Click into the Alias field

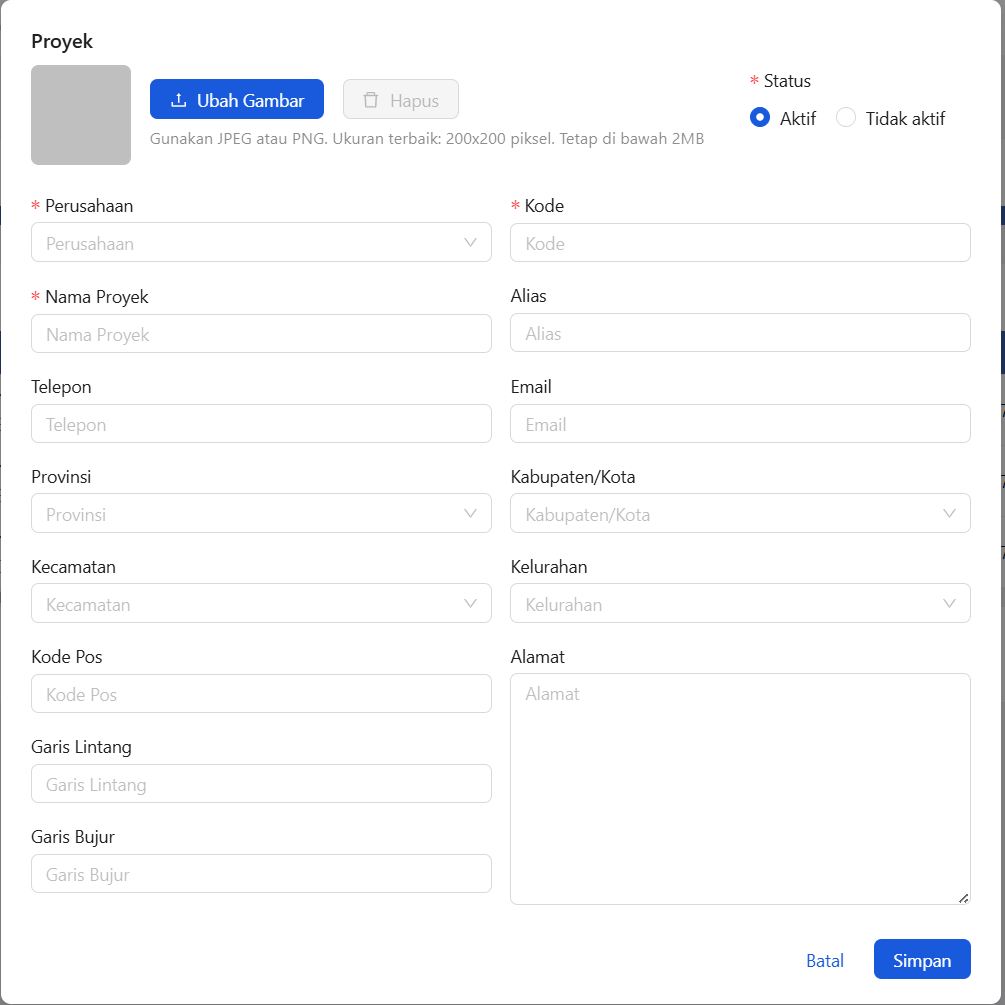pos(740,333)
